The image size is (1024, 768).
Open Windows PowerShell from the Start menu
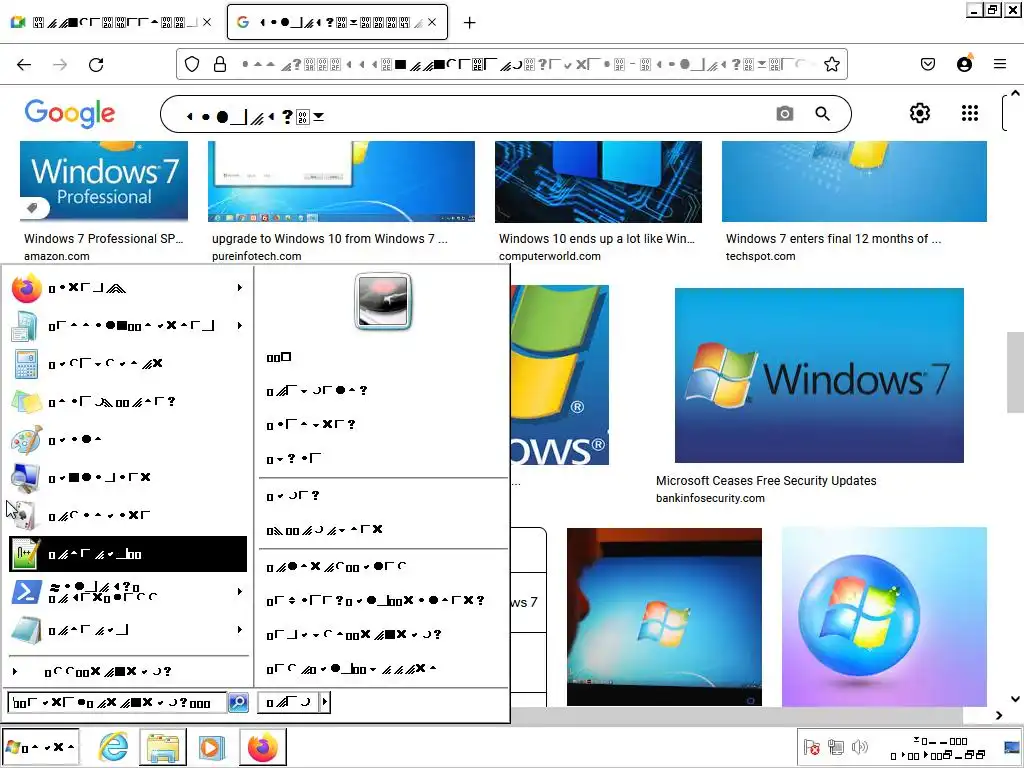(x=128, y=592)
